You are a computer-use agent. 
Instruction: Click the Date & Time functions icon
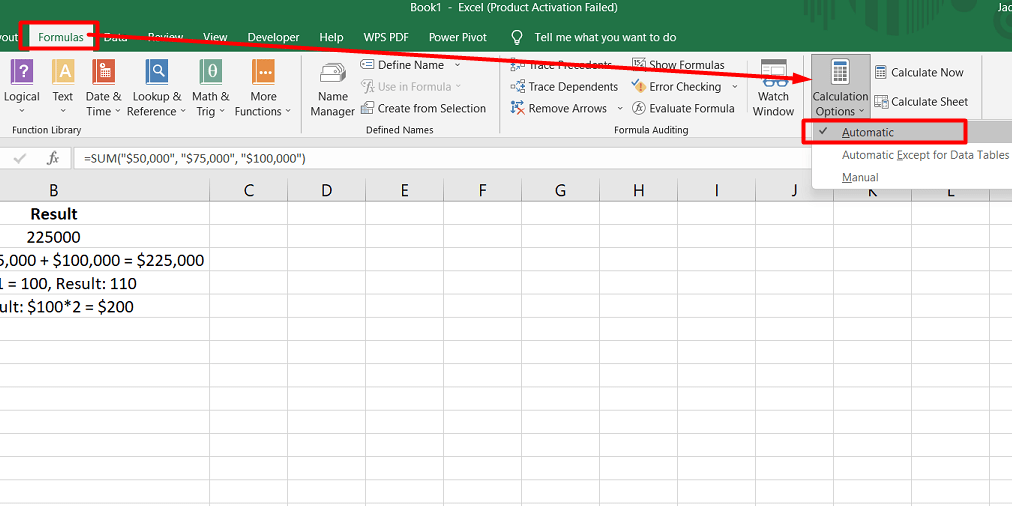[103, 72]
